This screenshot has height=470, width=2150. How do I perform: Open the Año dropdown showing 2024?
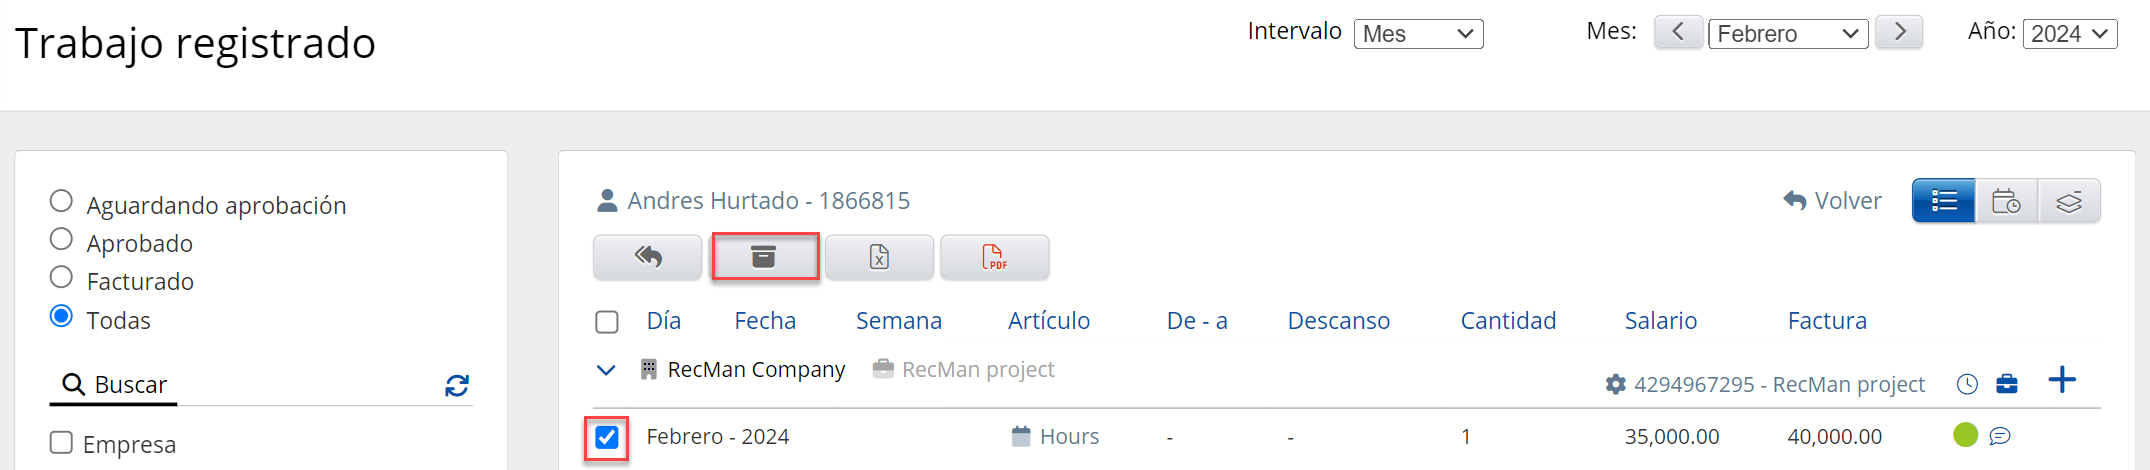2069,34
